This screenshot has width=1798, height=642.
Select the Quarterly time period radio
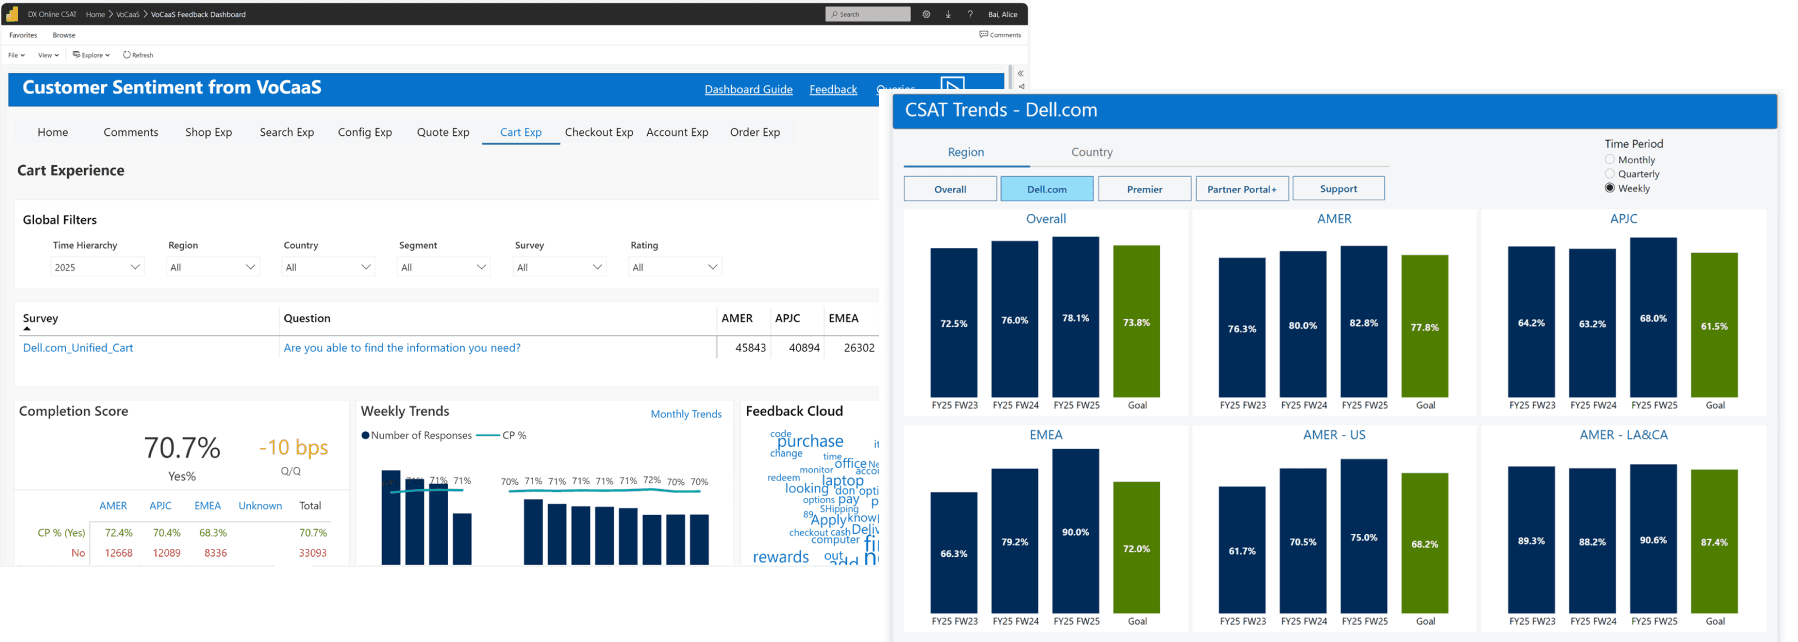point(1610,173)
